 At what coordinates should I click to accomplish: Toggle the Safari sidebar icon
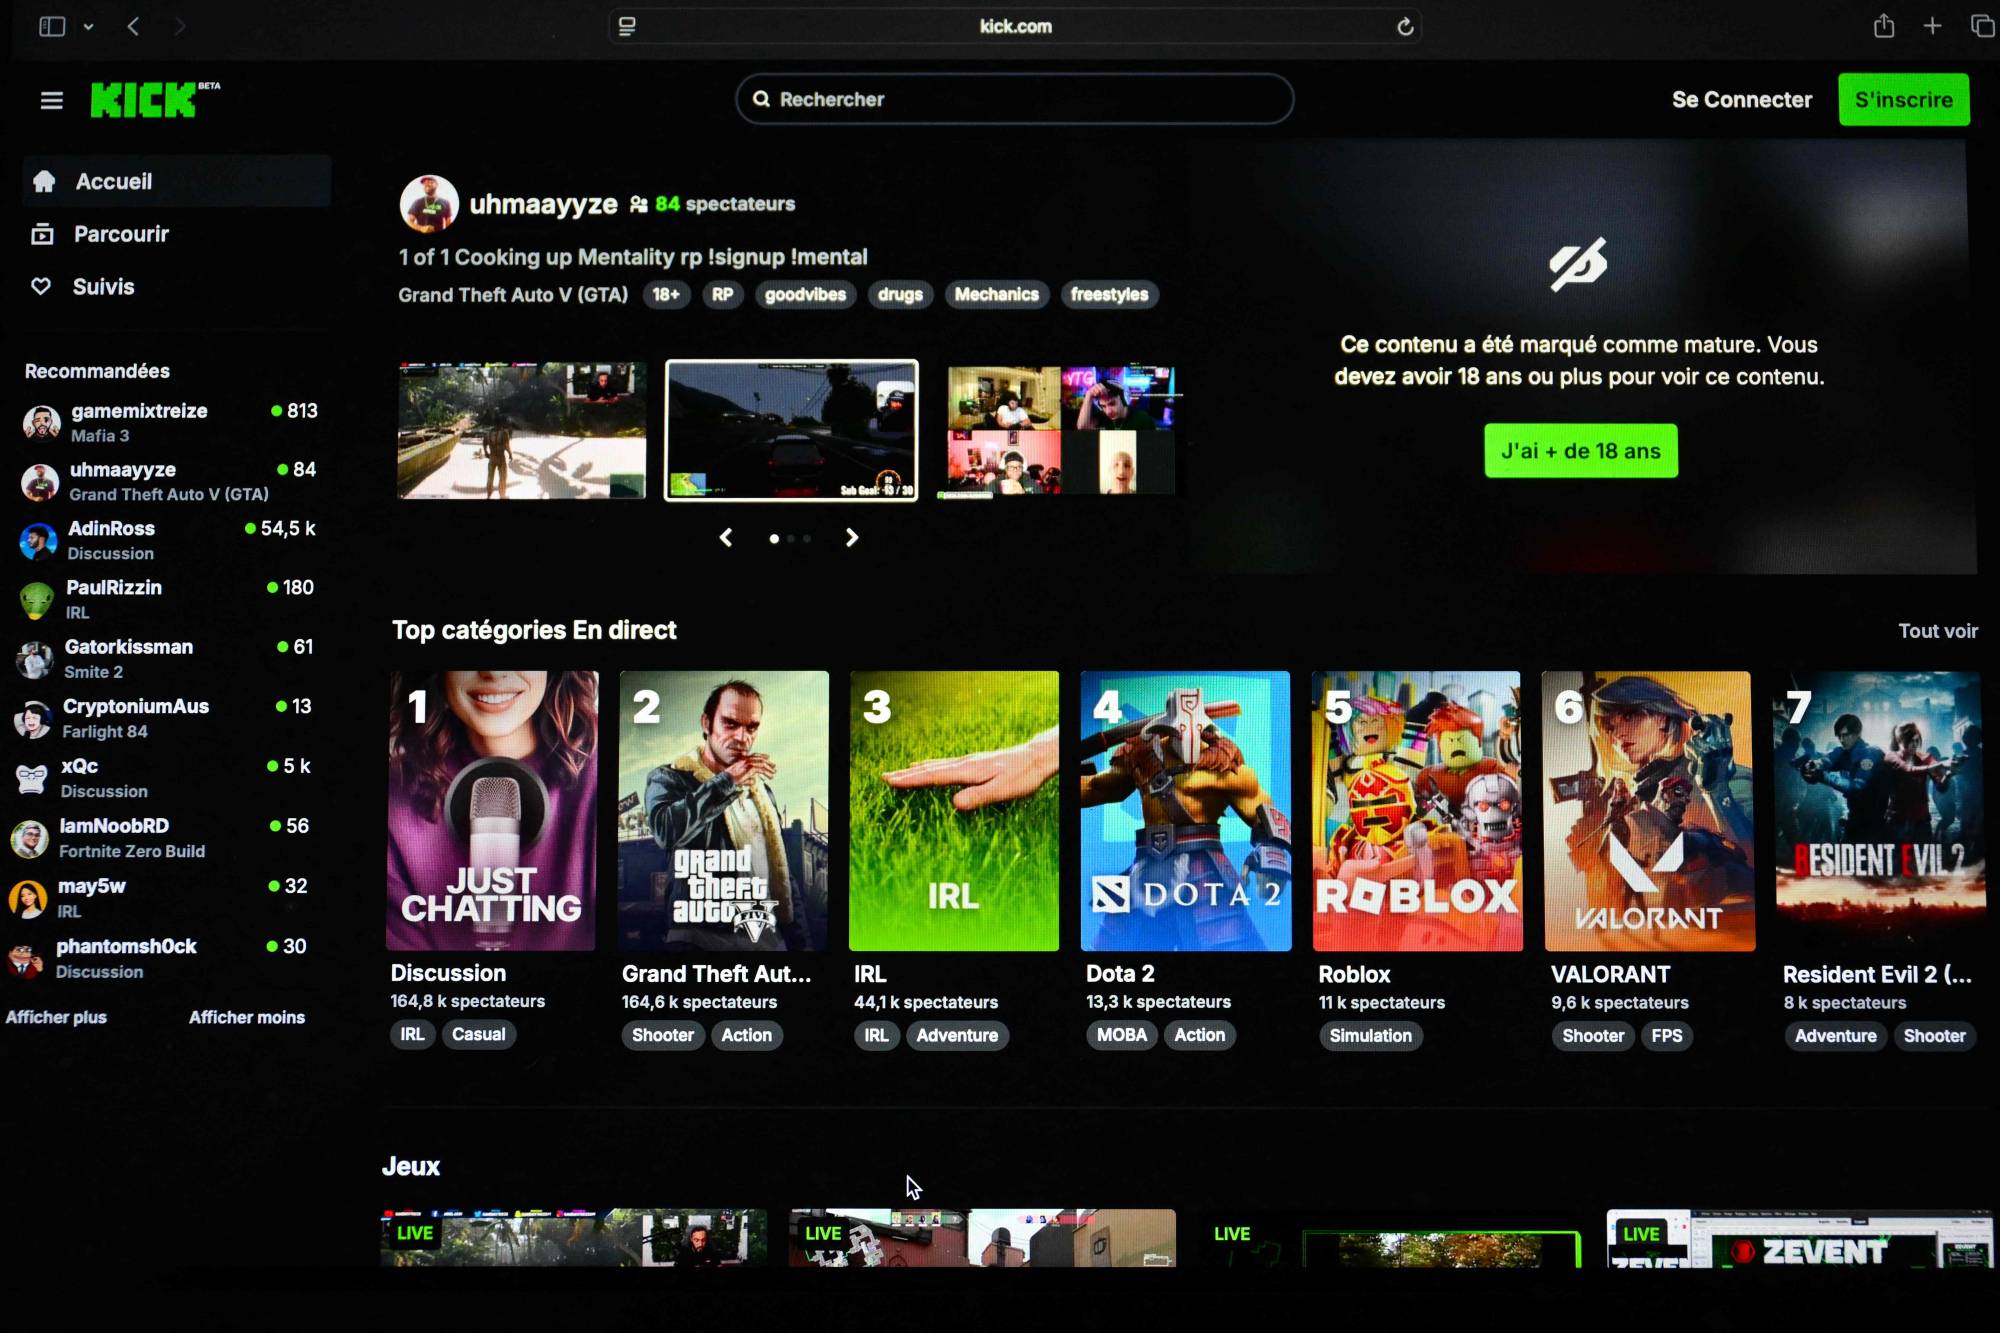point(52,27)
